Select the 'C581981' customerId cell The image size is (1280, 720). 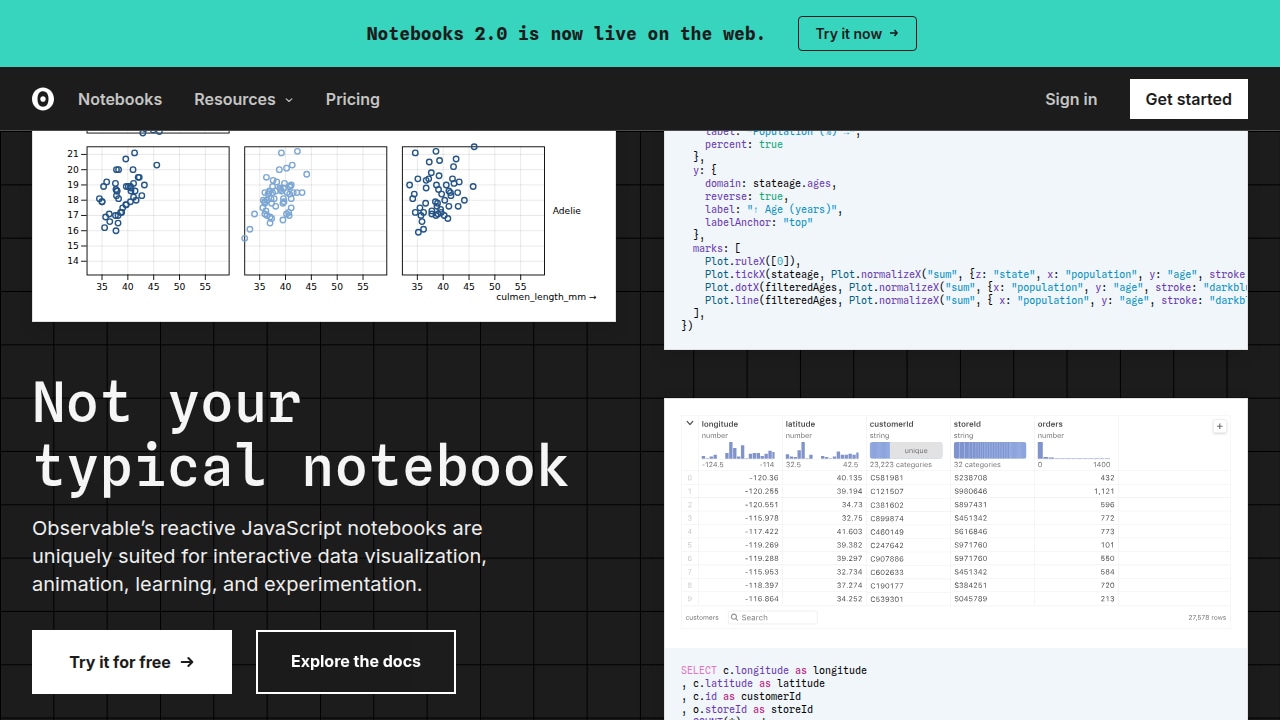point(886,478)
